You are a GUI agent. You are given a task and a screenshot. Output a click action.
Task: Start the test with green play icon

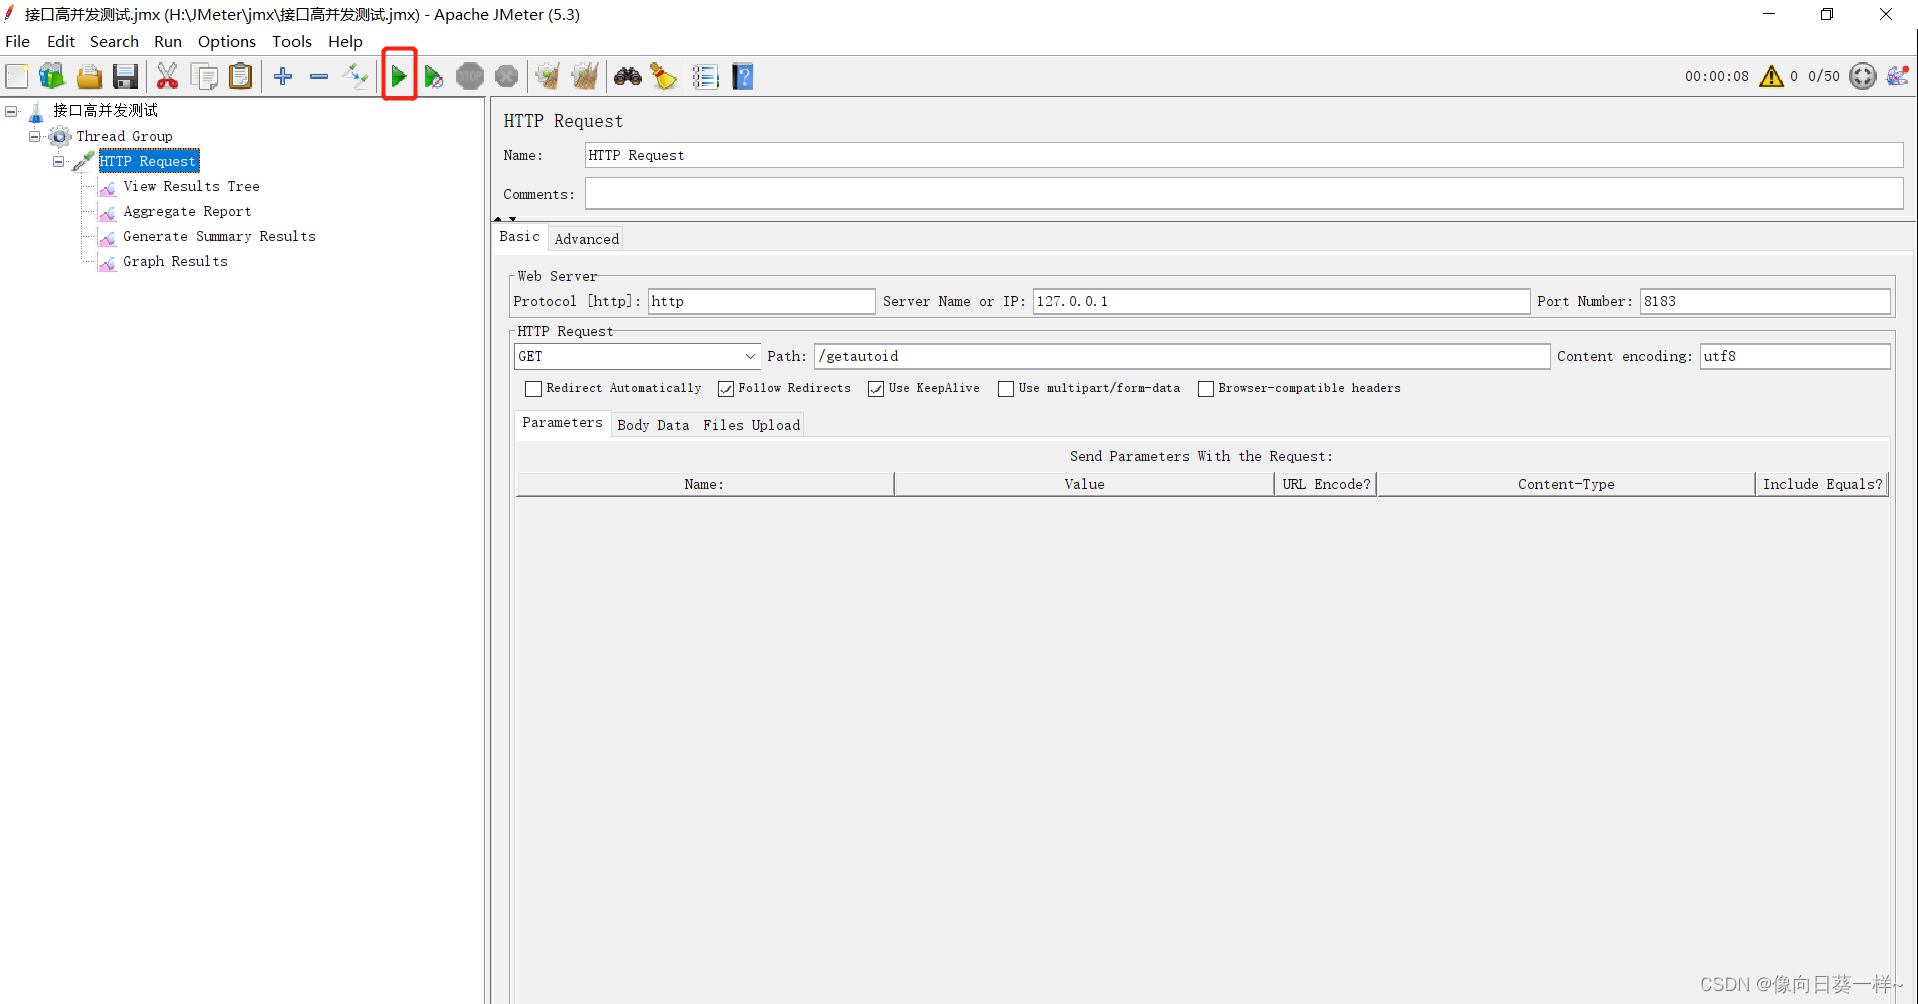[x=399, y=76]
